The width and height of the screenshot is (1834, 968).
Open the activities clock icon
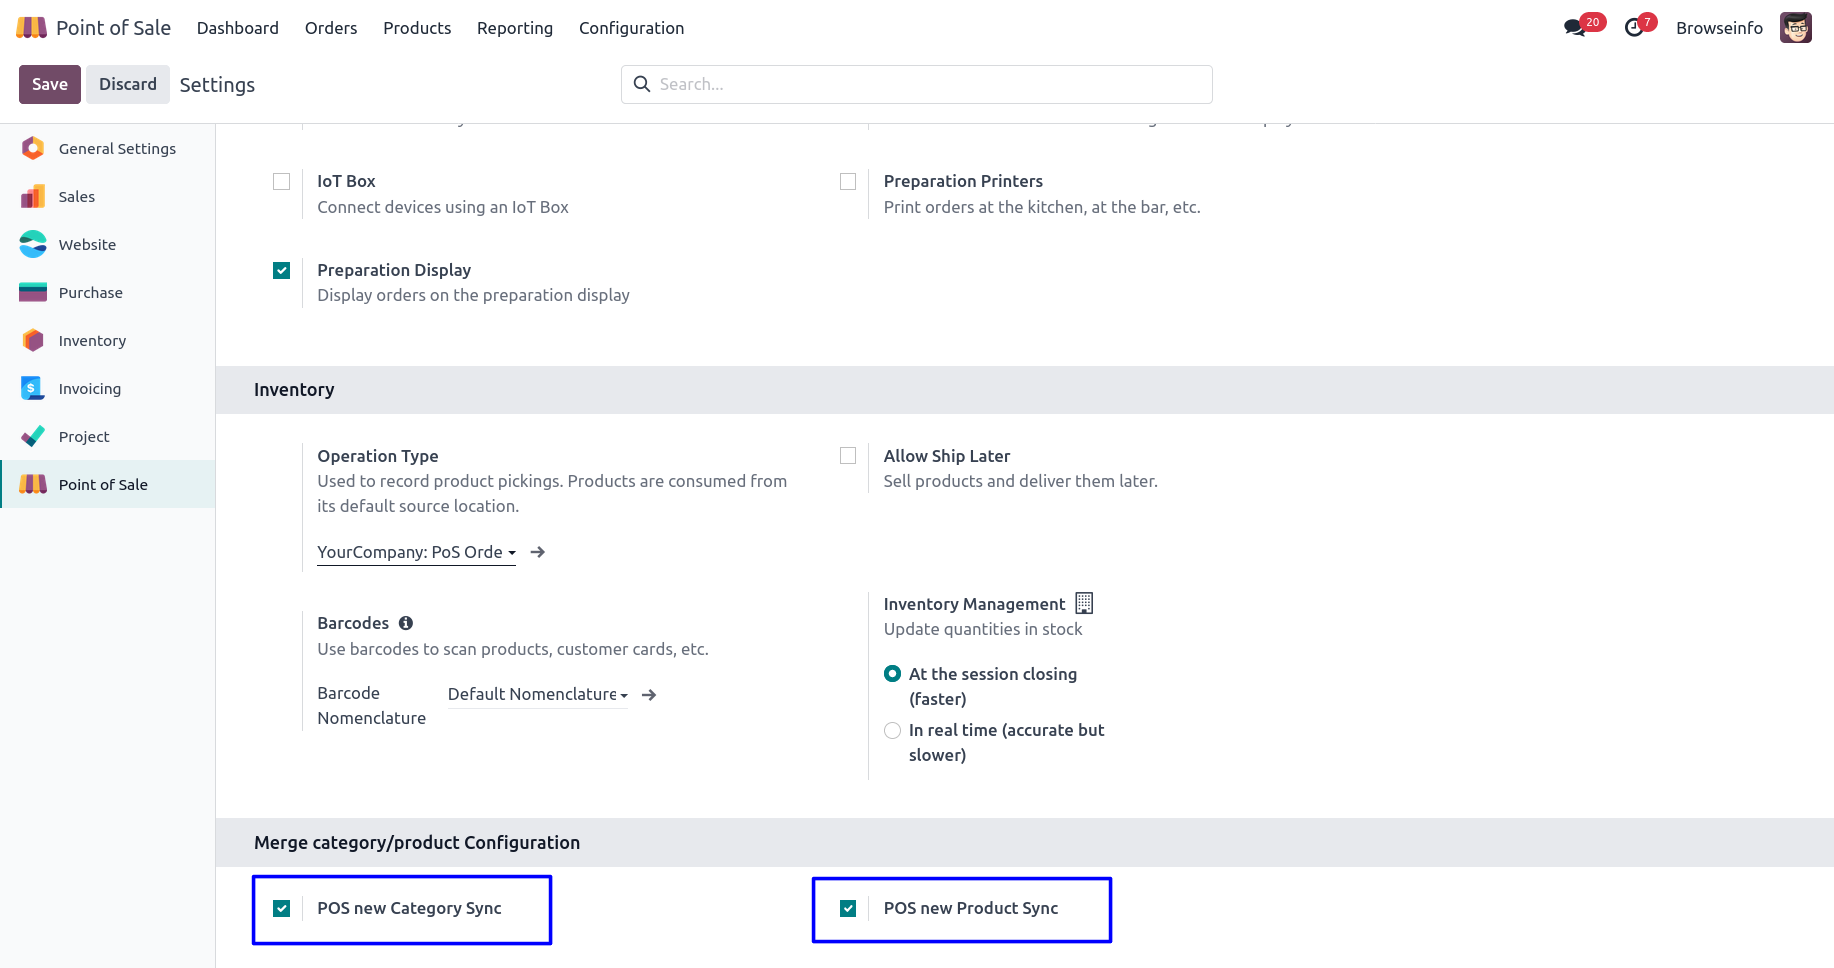tap(1634, 28)
